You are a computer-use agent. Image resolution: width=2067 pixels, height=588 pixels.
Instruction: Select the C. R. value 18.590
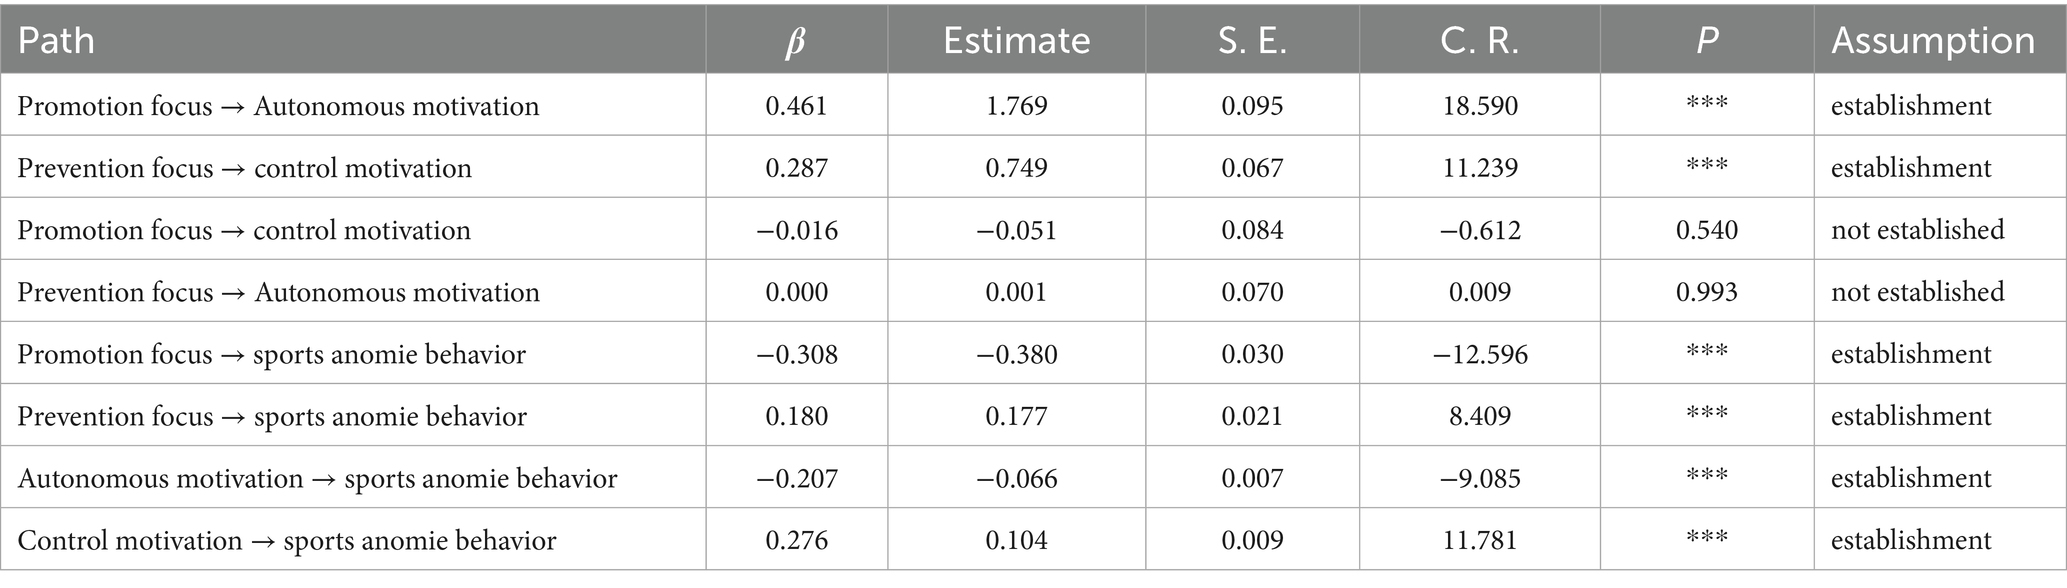pyautogui.click(x=1479, y=106)
